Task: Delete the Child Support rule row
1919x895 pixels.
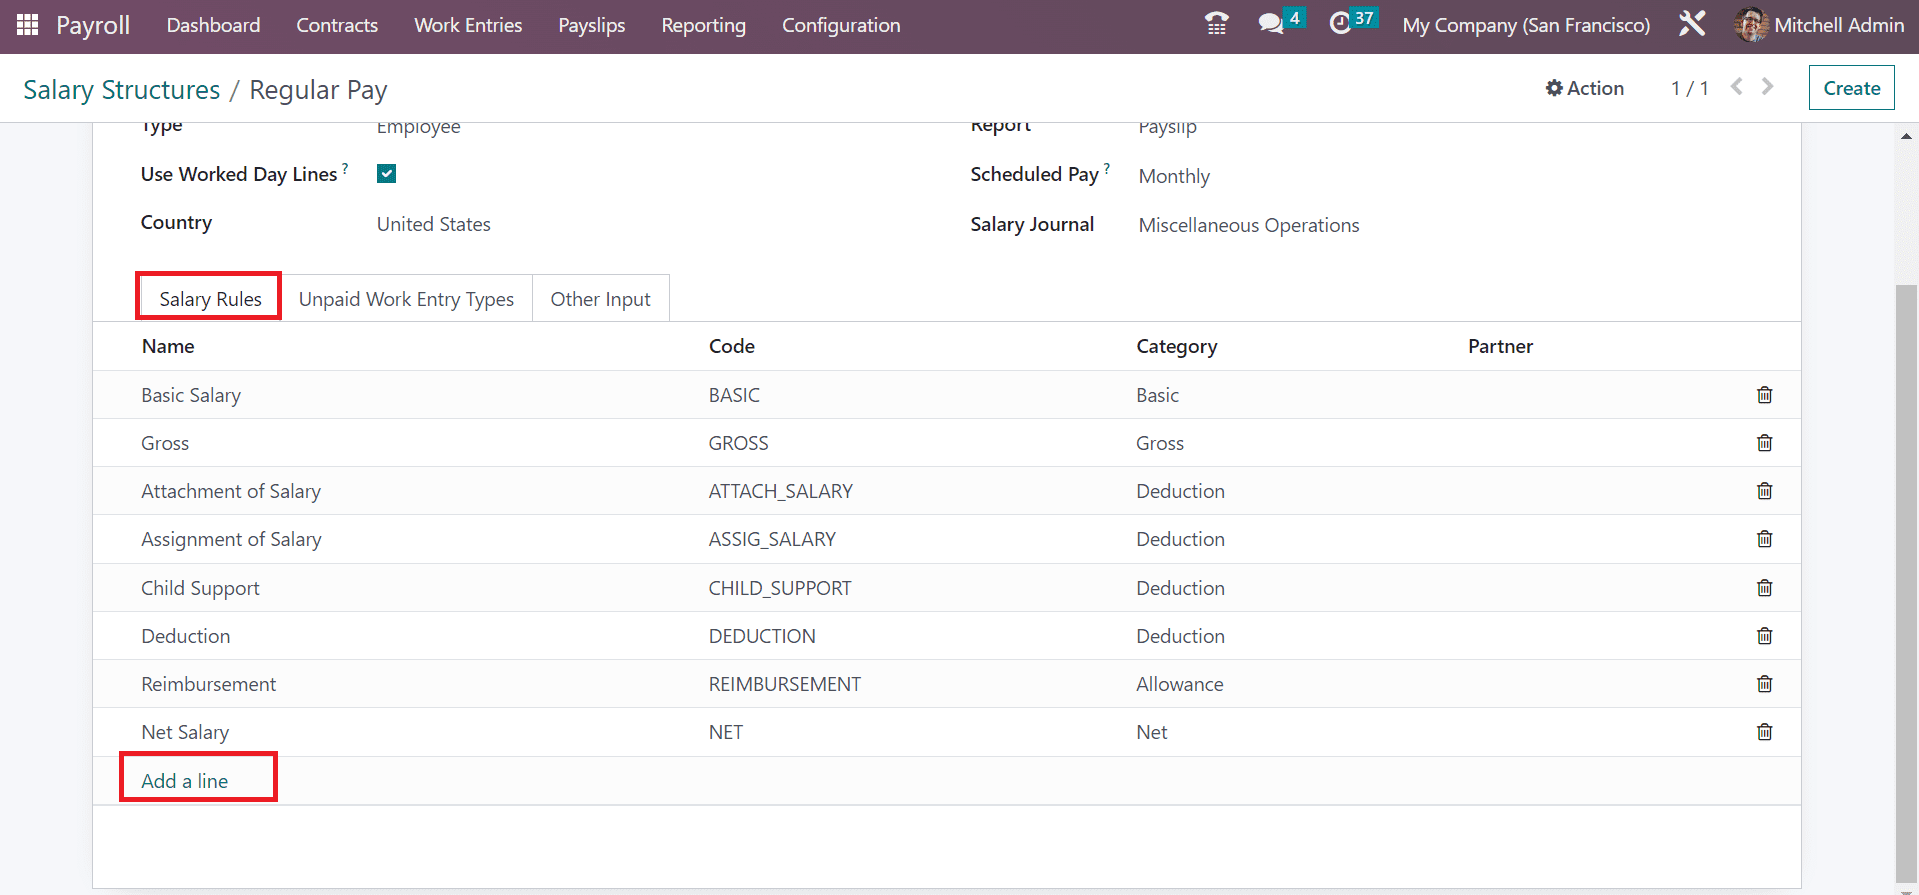Action: [1764, 588]
